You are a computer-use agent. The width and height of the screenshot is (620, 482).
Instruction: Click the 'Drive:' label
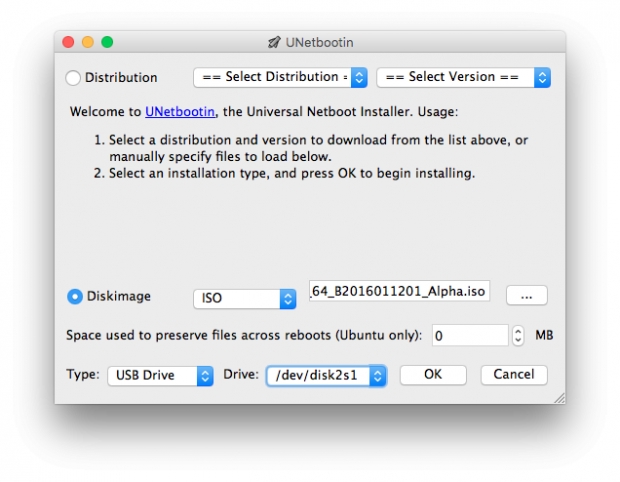point(241,374)
